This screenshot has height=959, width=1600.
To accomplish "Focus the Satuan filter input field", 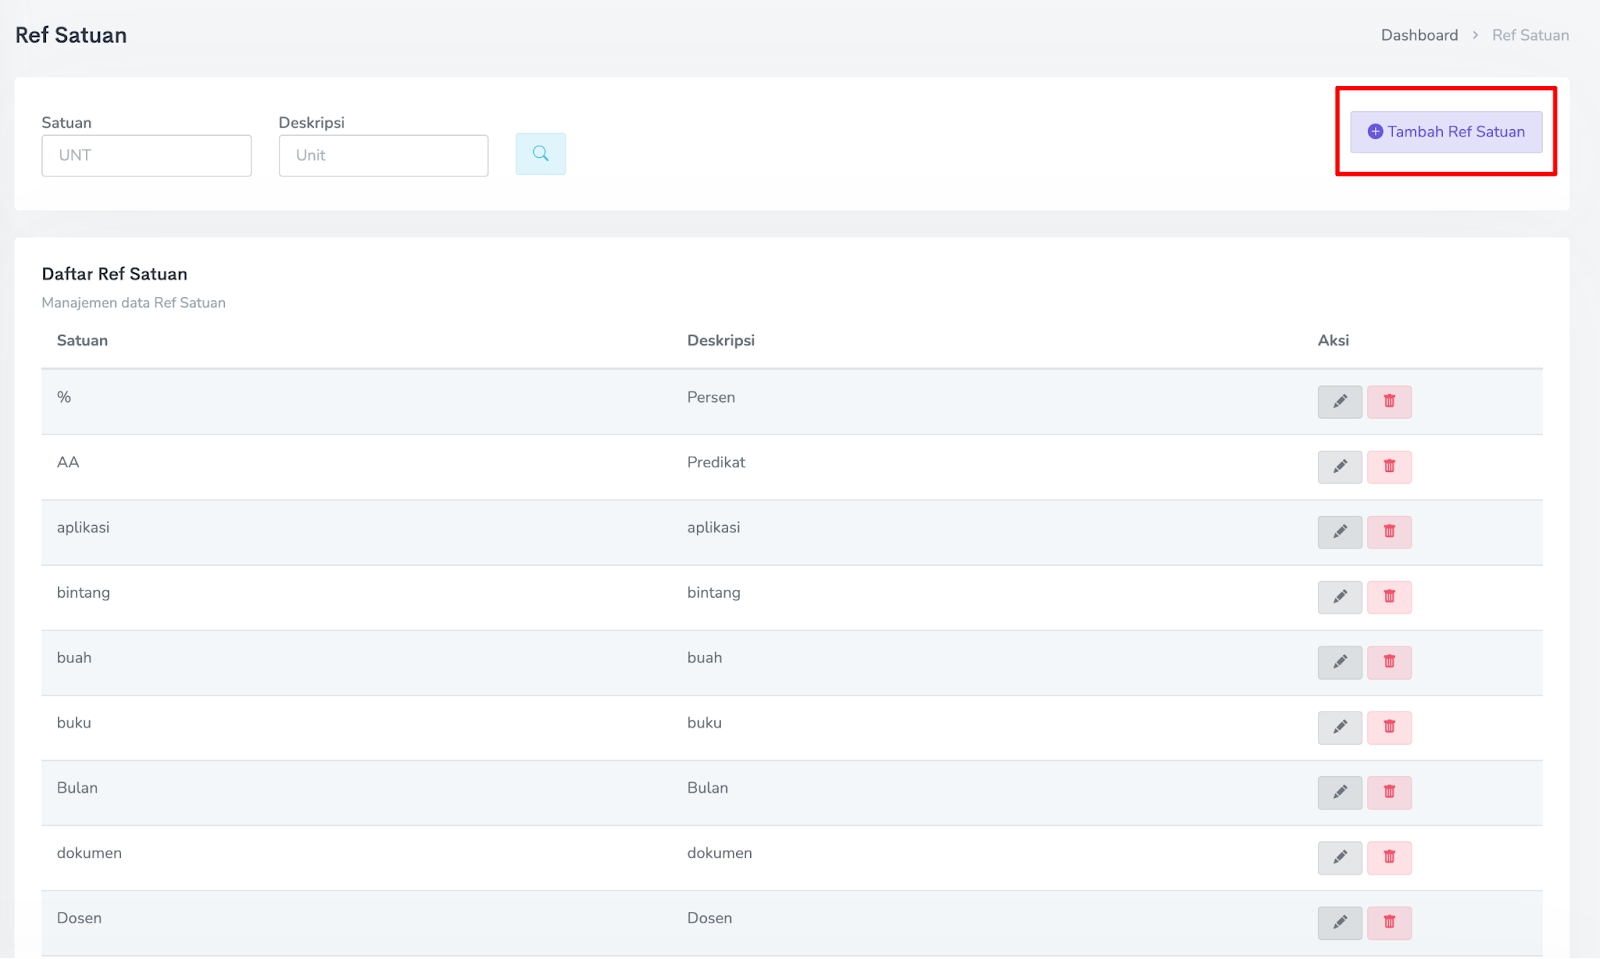I will (146, 156).
